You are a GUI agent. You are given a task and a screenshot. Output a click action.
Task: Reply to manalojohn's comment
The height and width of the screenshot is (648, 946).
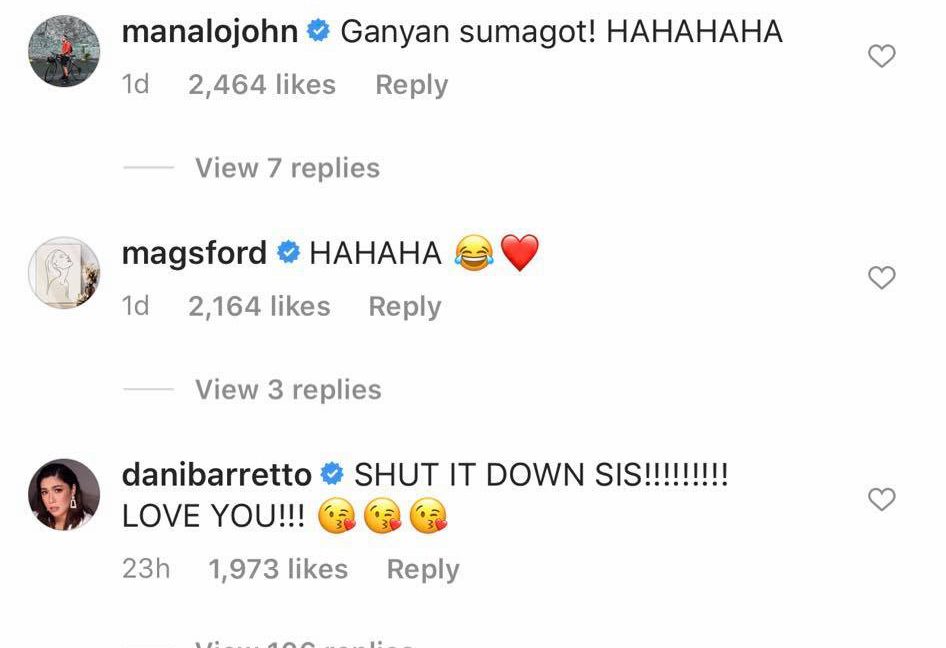click(411, 84)
